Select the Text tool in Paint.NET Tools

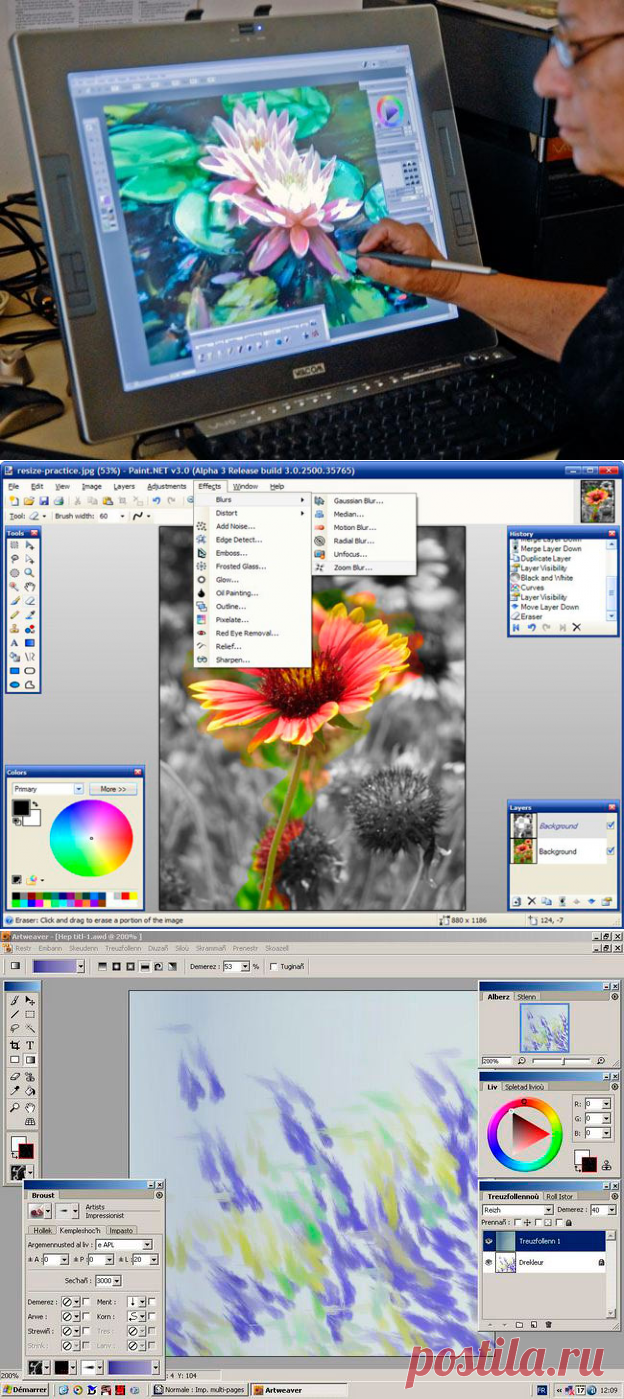point(14,643)
